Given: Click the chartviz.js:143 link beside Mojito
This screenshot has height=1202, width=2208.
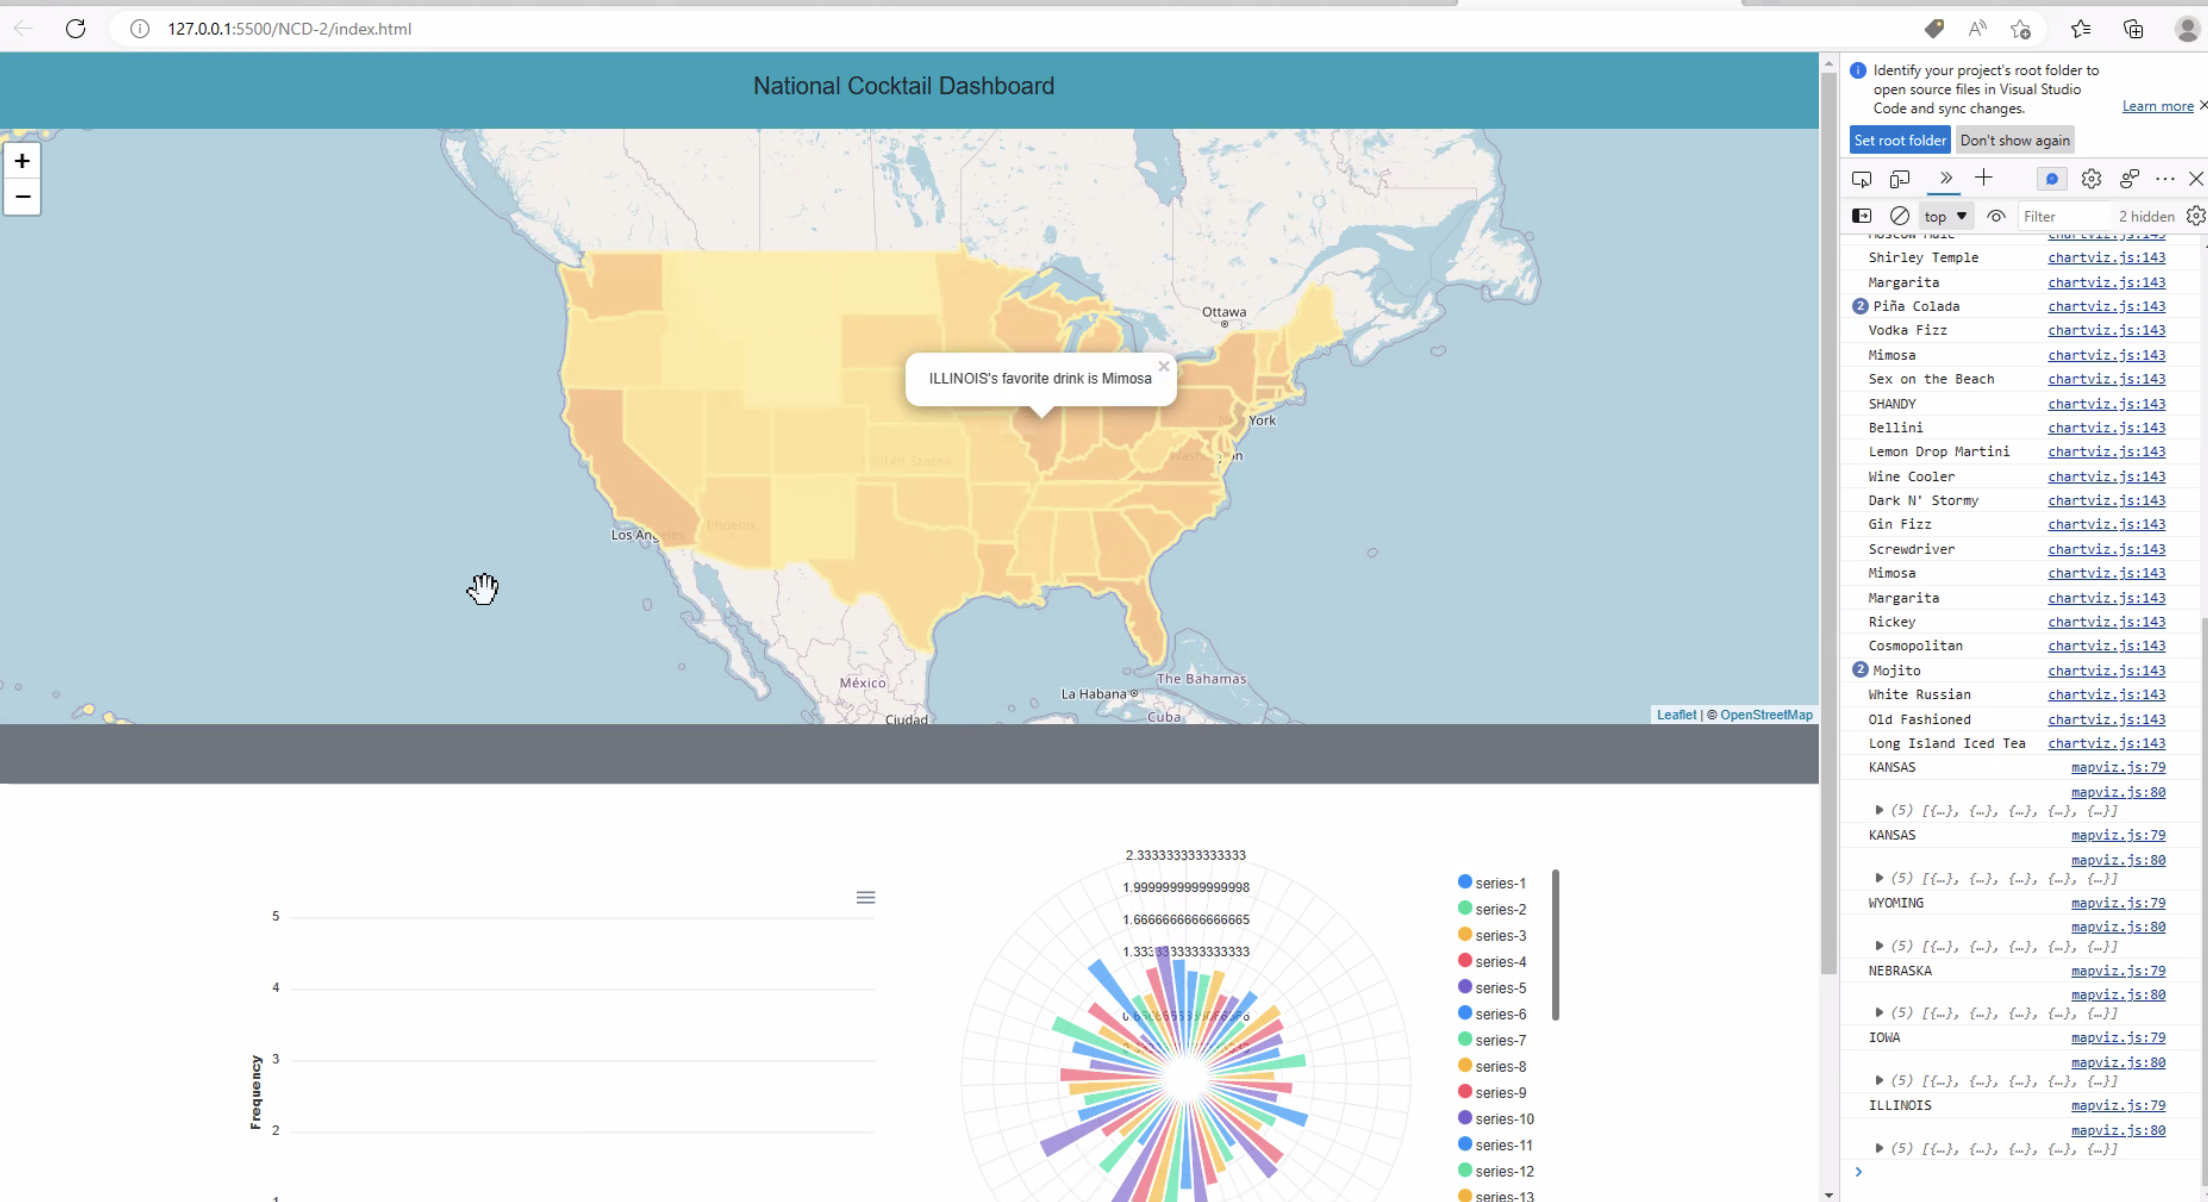Looking at the screenshot, I should click(x=2107, y=670).
